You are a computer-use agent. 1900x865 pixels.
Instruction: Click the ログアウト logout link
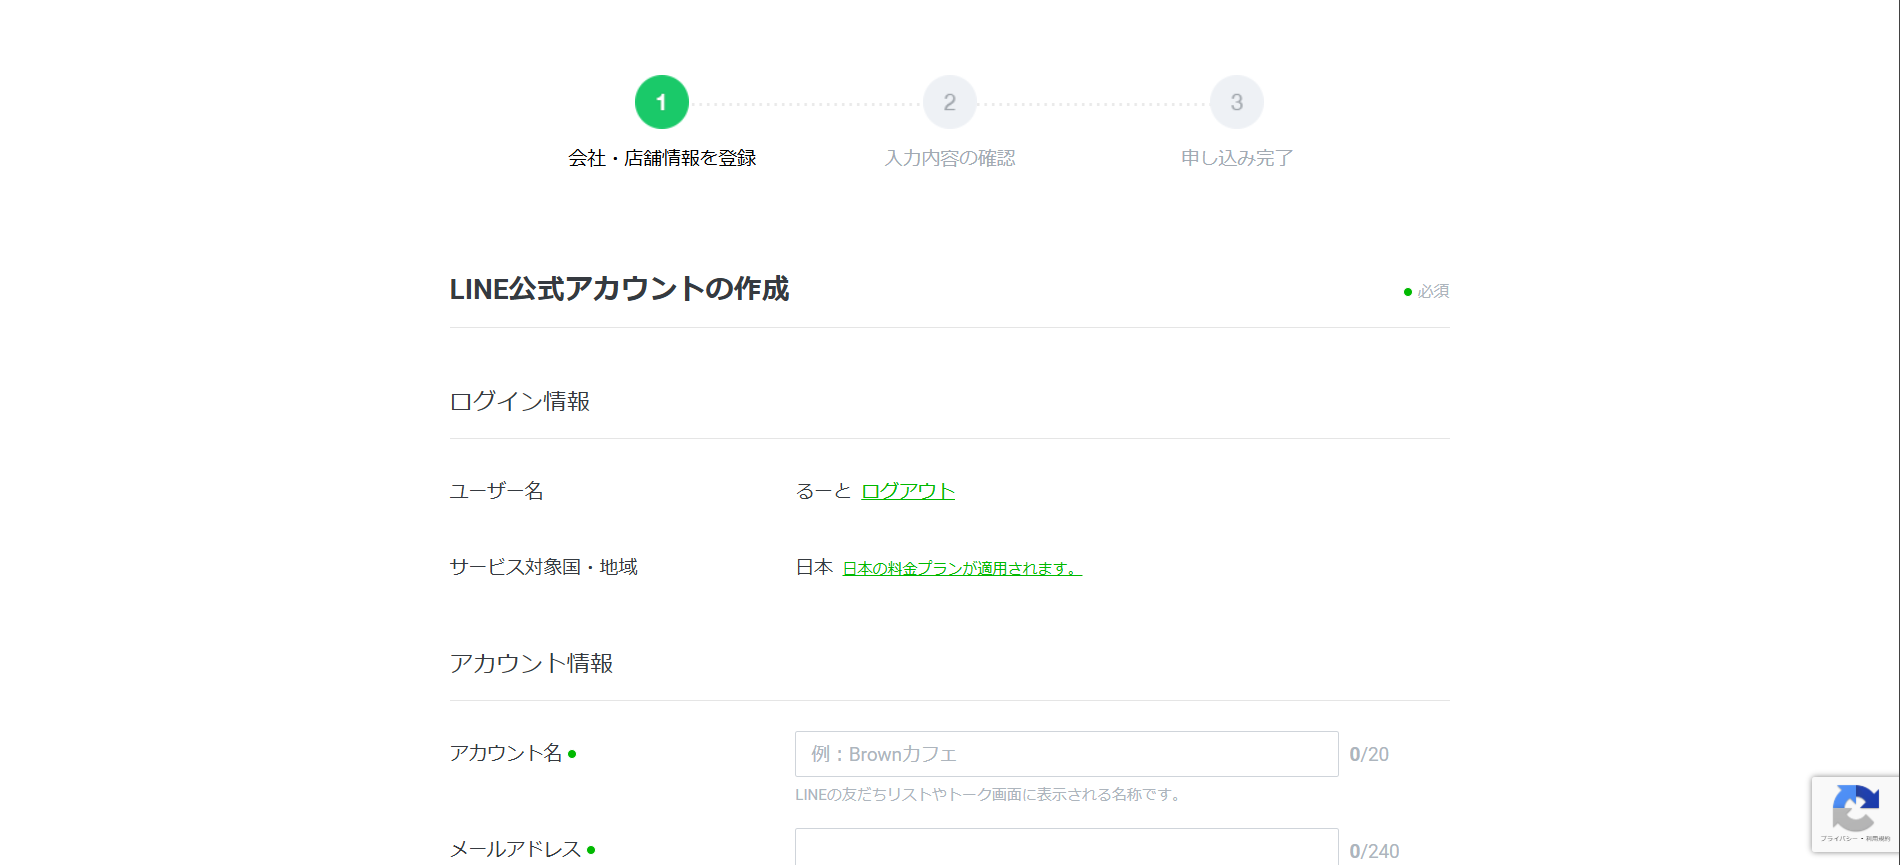(908, 491)
